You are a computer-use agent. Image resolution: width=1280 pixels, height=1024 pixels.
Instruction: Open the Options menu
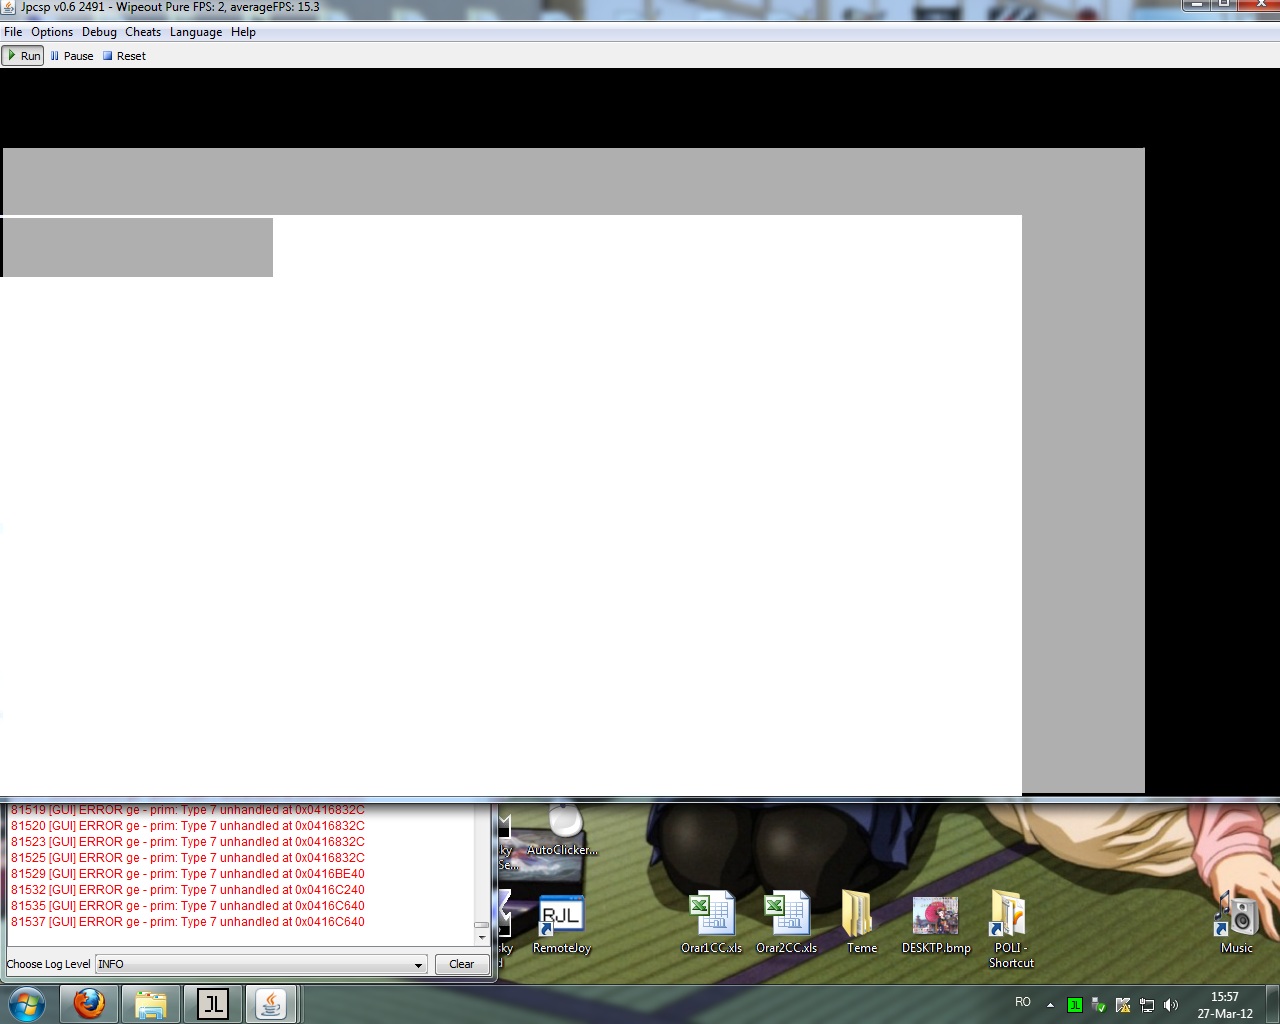tap(52, 32)
